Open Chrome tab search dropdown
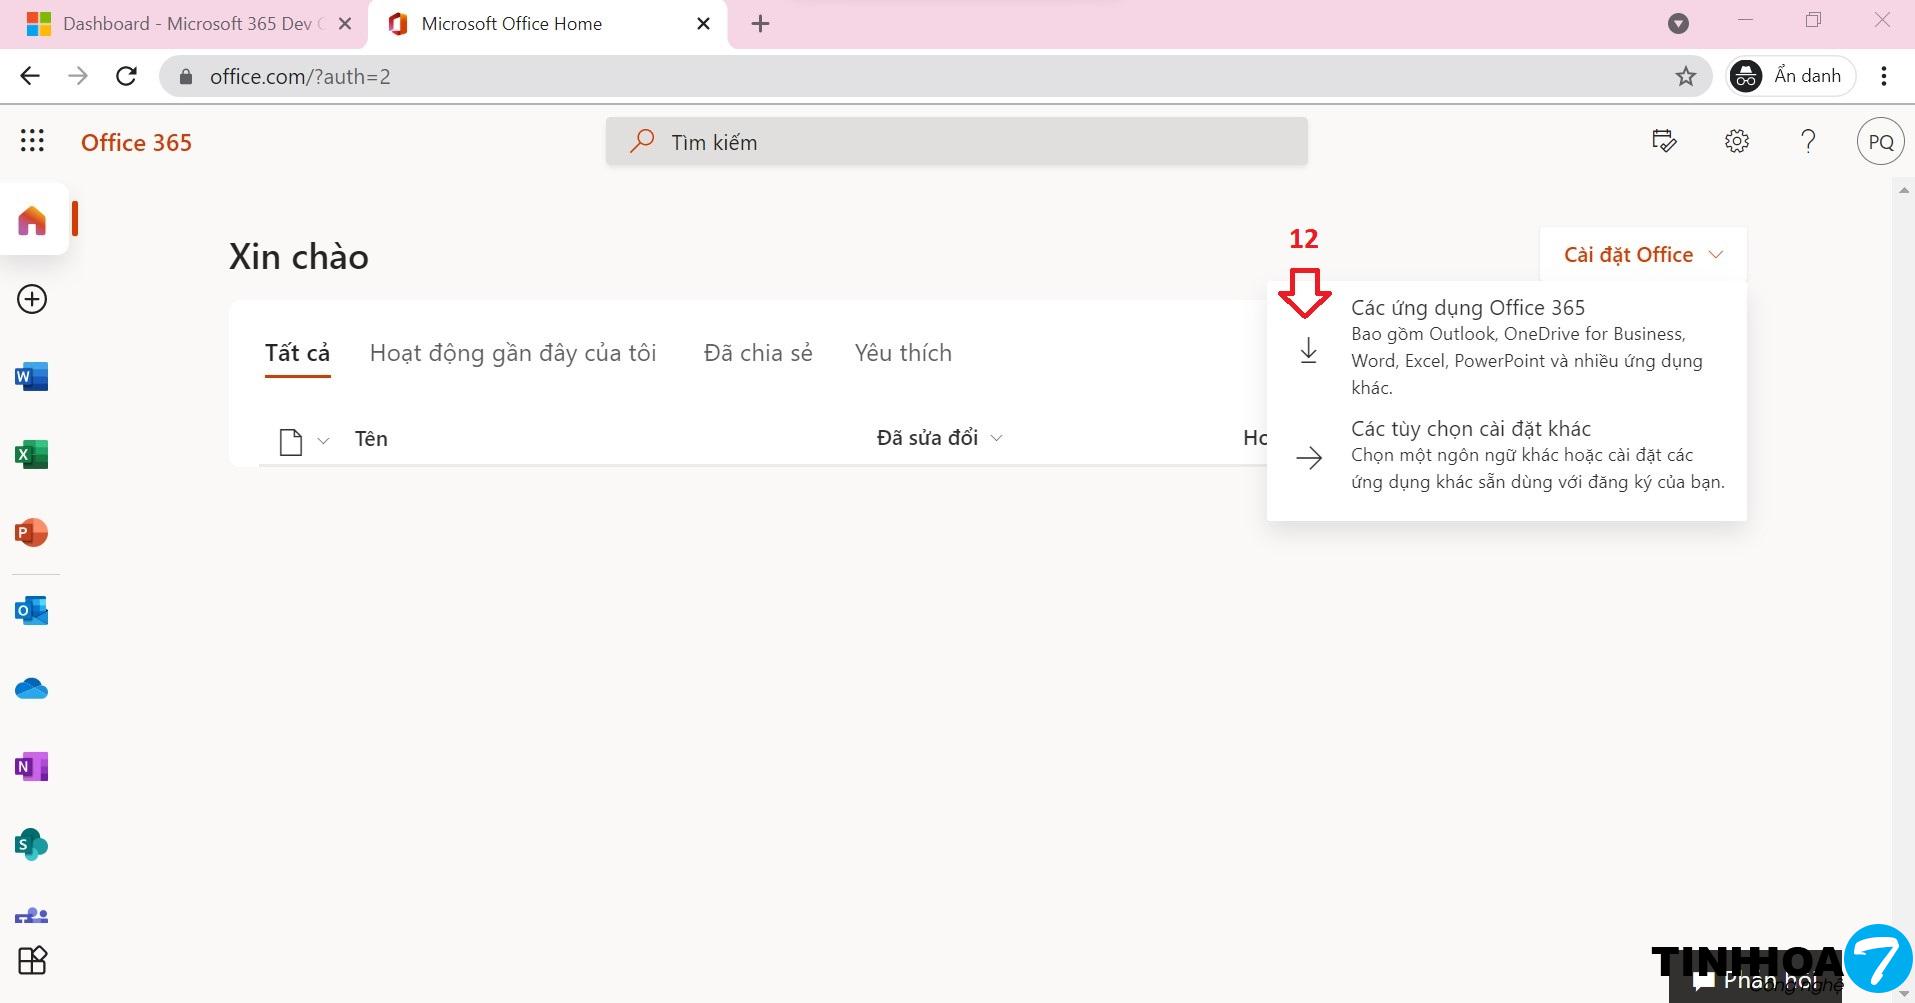This screenshot has height=1003, width=1915. (x=1679, y=23)
